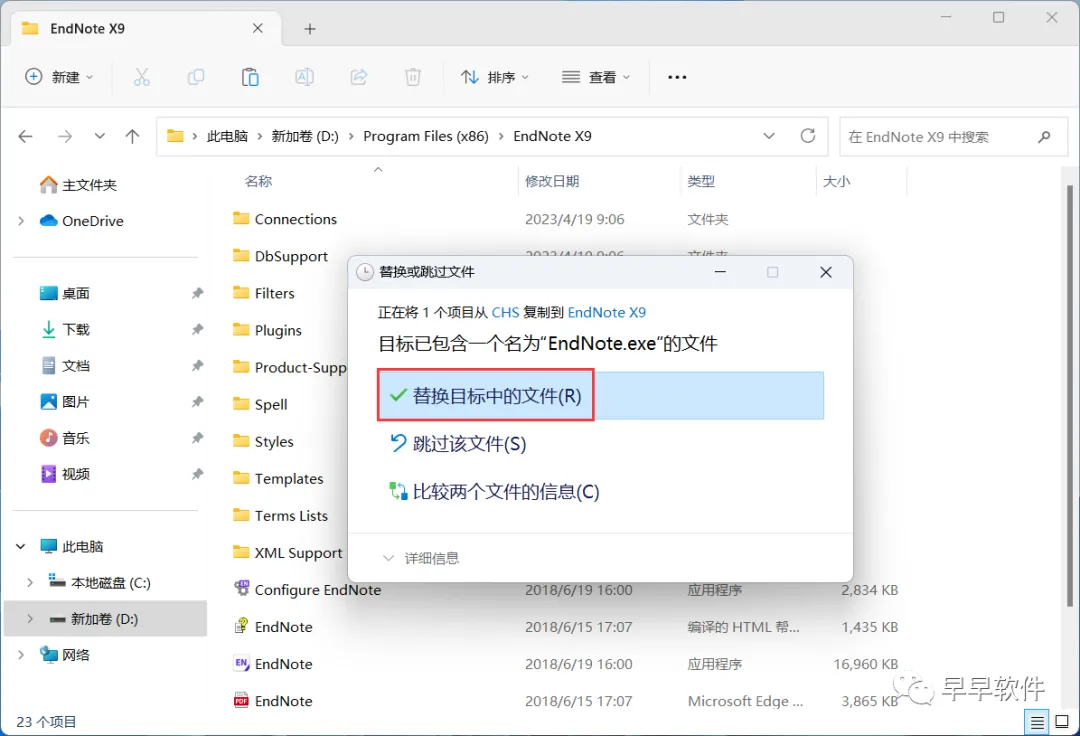
Task: Click the Delete trash icon
Action: [413, 77]
